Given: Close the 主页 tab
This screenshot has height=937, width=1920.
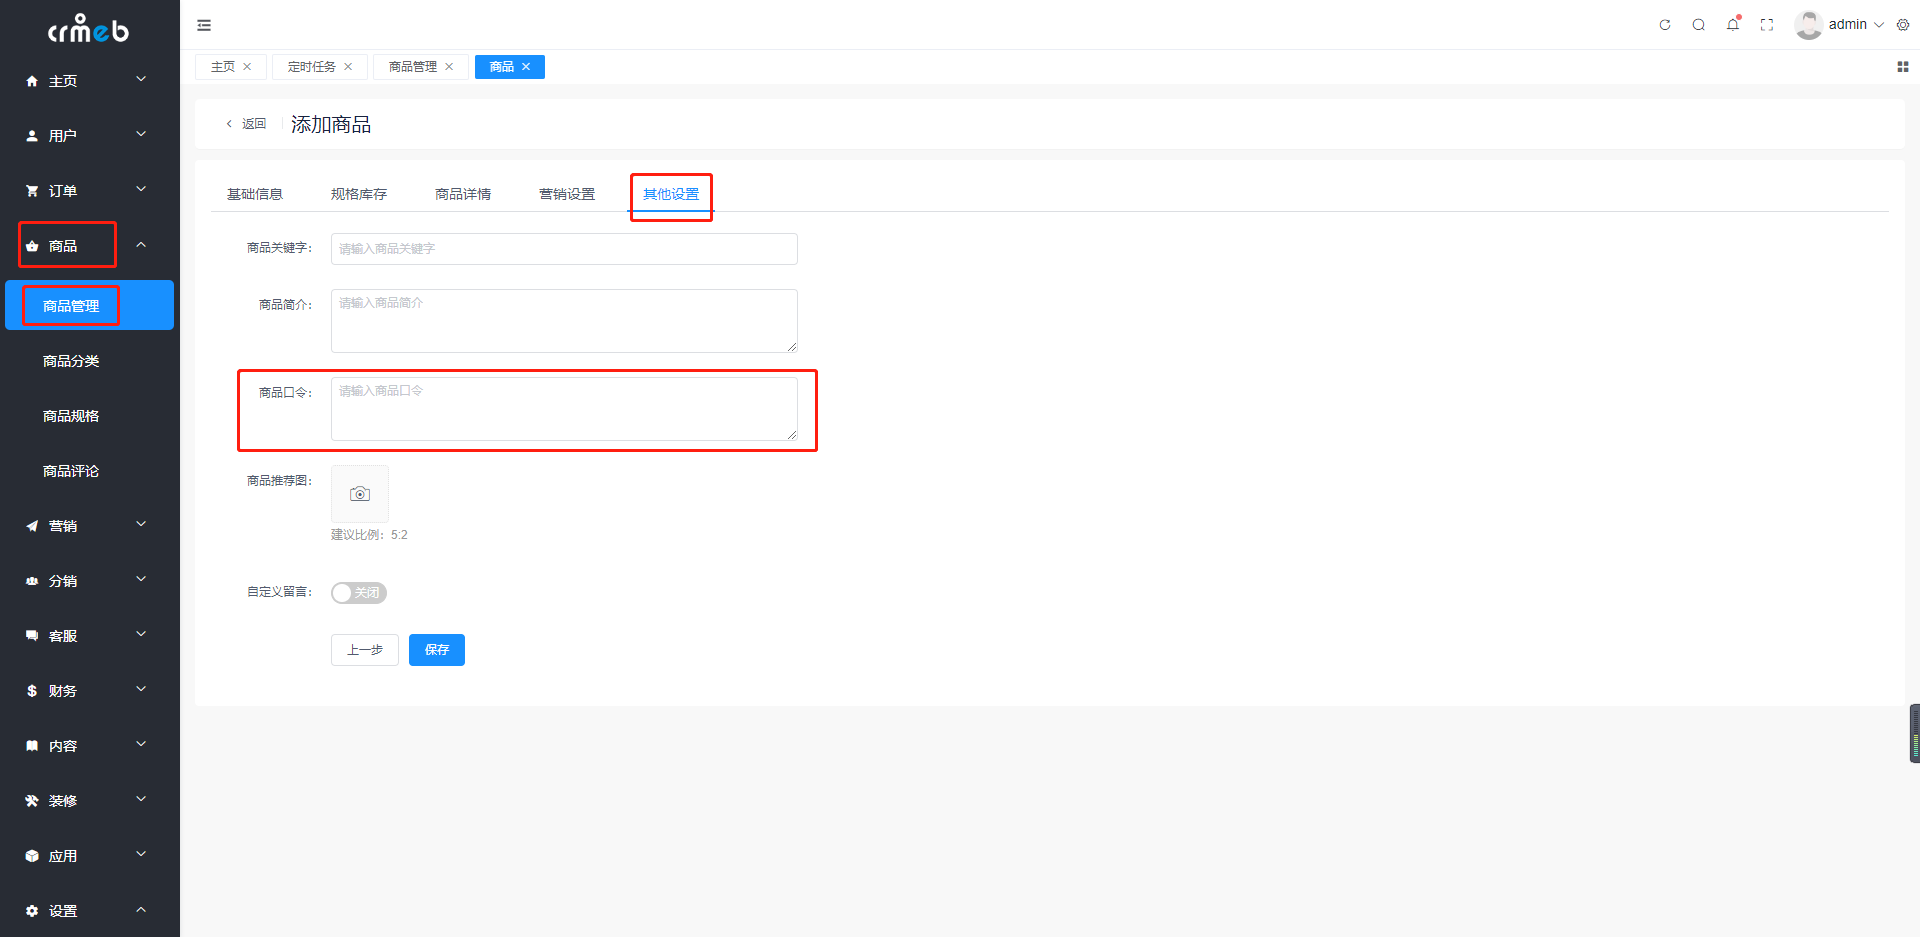Looking at the screenshot, I should pos(247,67).
